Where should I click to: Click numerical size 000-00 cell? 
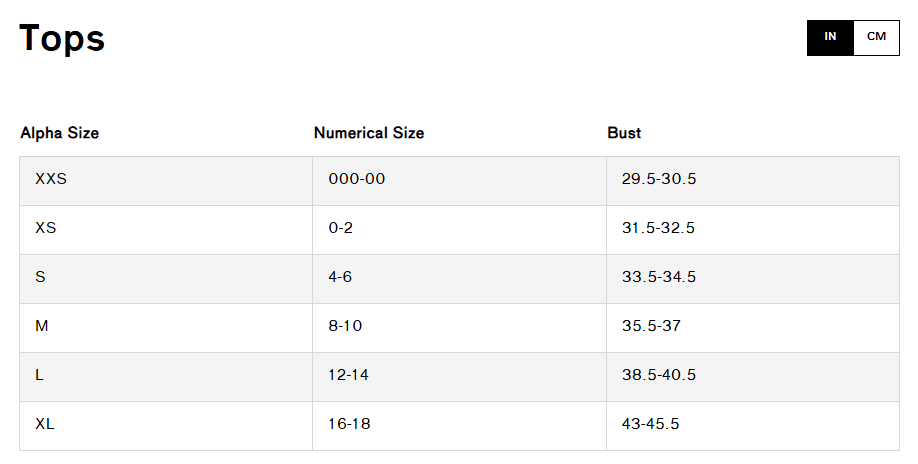click(460, 181)
